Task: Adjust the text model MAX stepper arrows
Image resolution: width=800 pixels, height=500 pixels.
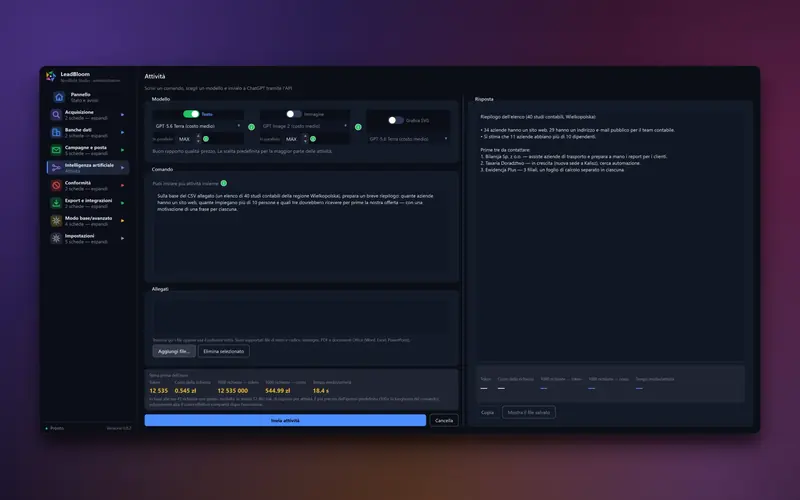Action: click(198, 139)
